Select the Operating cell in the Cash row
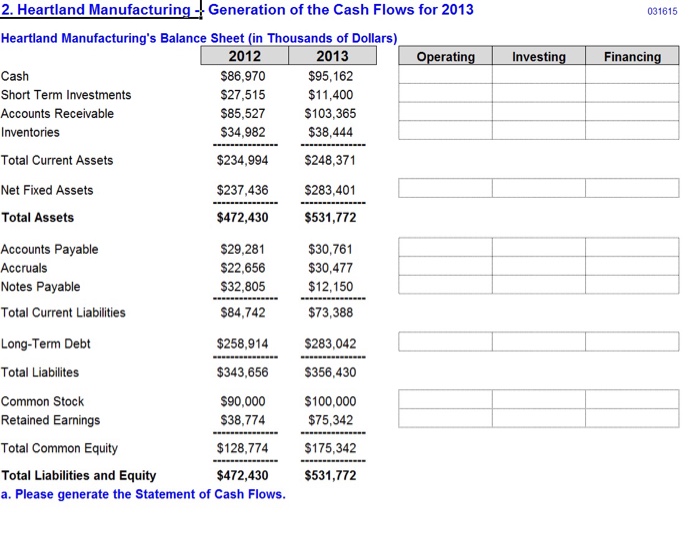Image resolution: width=700 pixels, height=542 pixels. (x=445, y=76)
